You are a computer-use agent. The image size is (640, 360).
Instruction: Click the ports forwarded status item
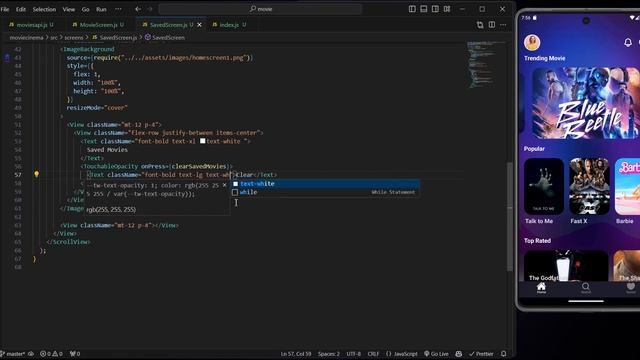pyautogui.click(x=75, y=354)
